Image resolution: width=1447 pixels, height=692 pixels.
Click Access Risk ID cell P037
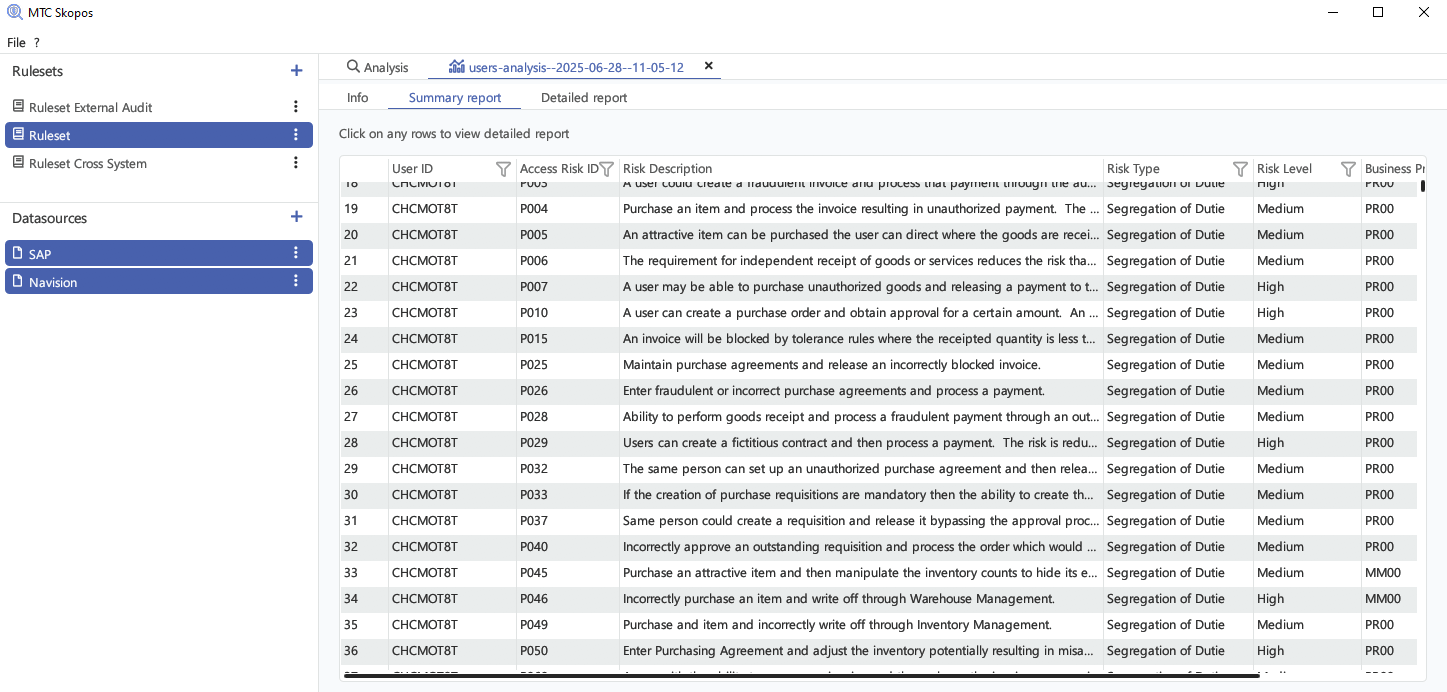click(568, 521)
